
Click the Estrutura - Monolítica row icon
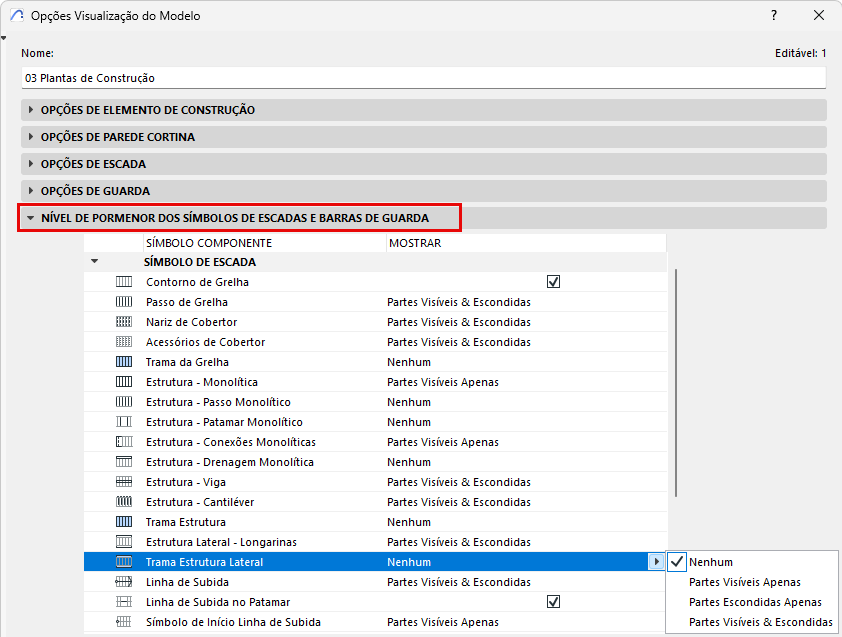coord(124,382)
